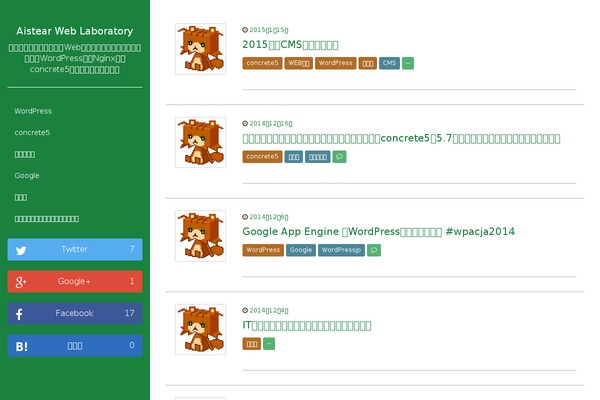Image resolution: width=600 pixels, height=400 pixels.
Task: Select concrete5 tag on the 2015 CMS post
Action: pos(262,63)
